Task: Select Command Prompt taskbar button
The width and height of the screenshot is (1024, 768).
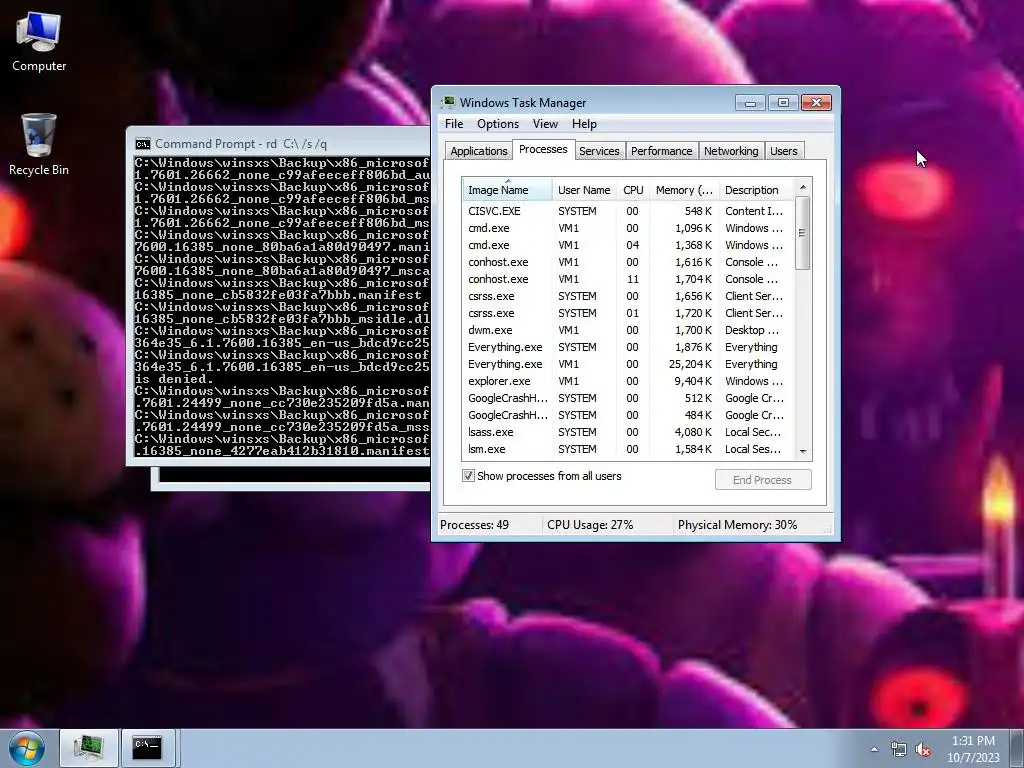Action: point(148,748)
